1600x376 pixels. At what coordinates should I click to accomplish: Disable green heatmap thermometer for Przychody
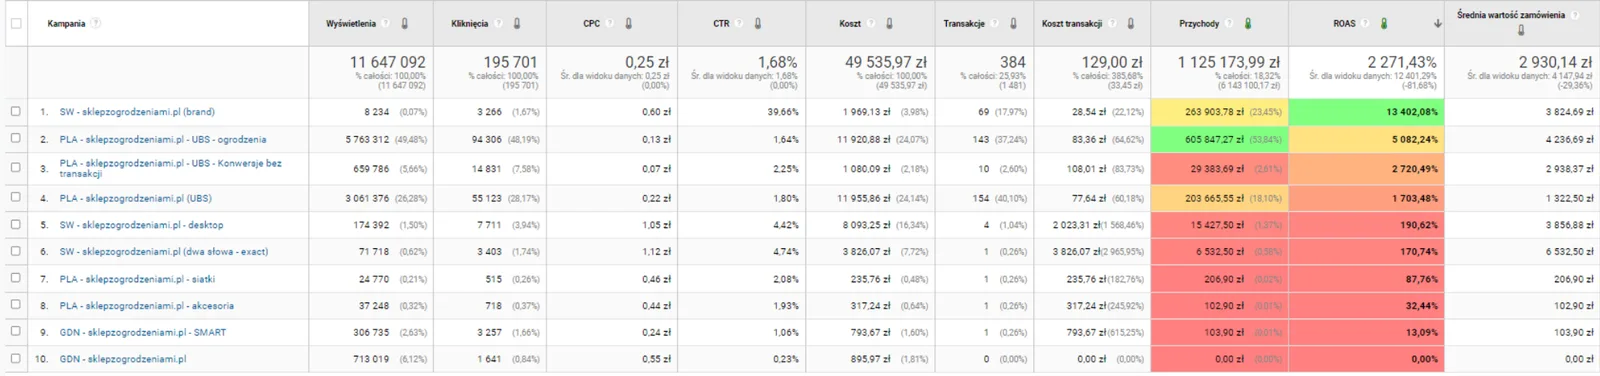pyautogui.click(x=1247, y=23)
